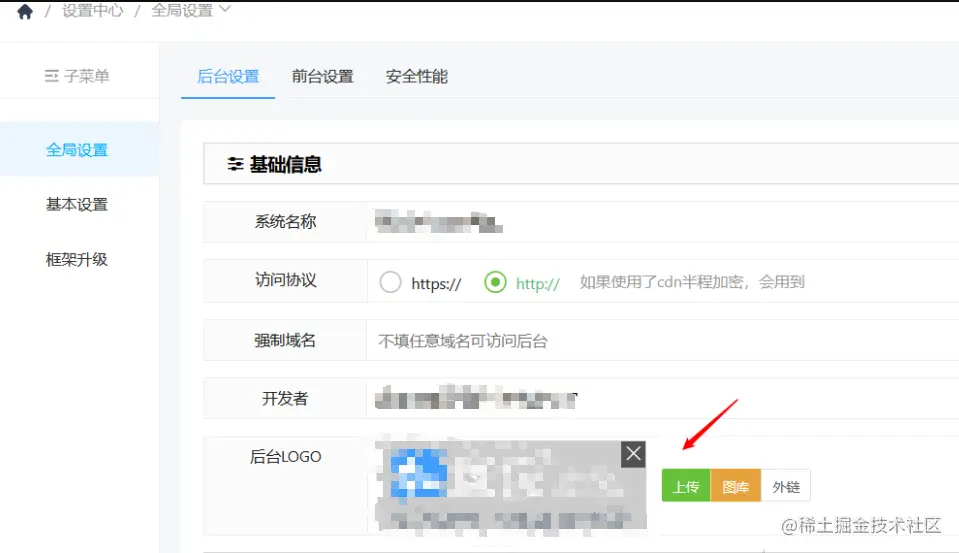
Task: Click the 后台LOGO label
Action: [x=286, y=457]
